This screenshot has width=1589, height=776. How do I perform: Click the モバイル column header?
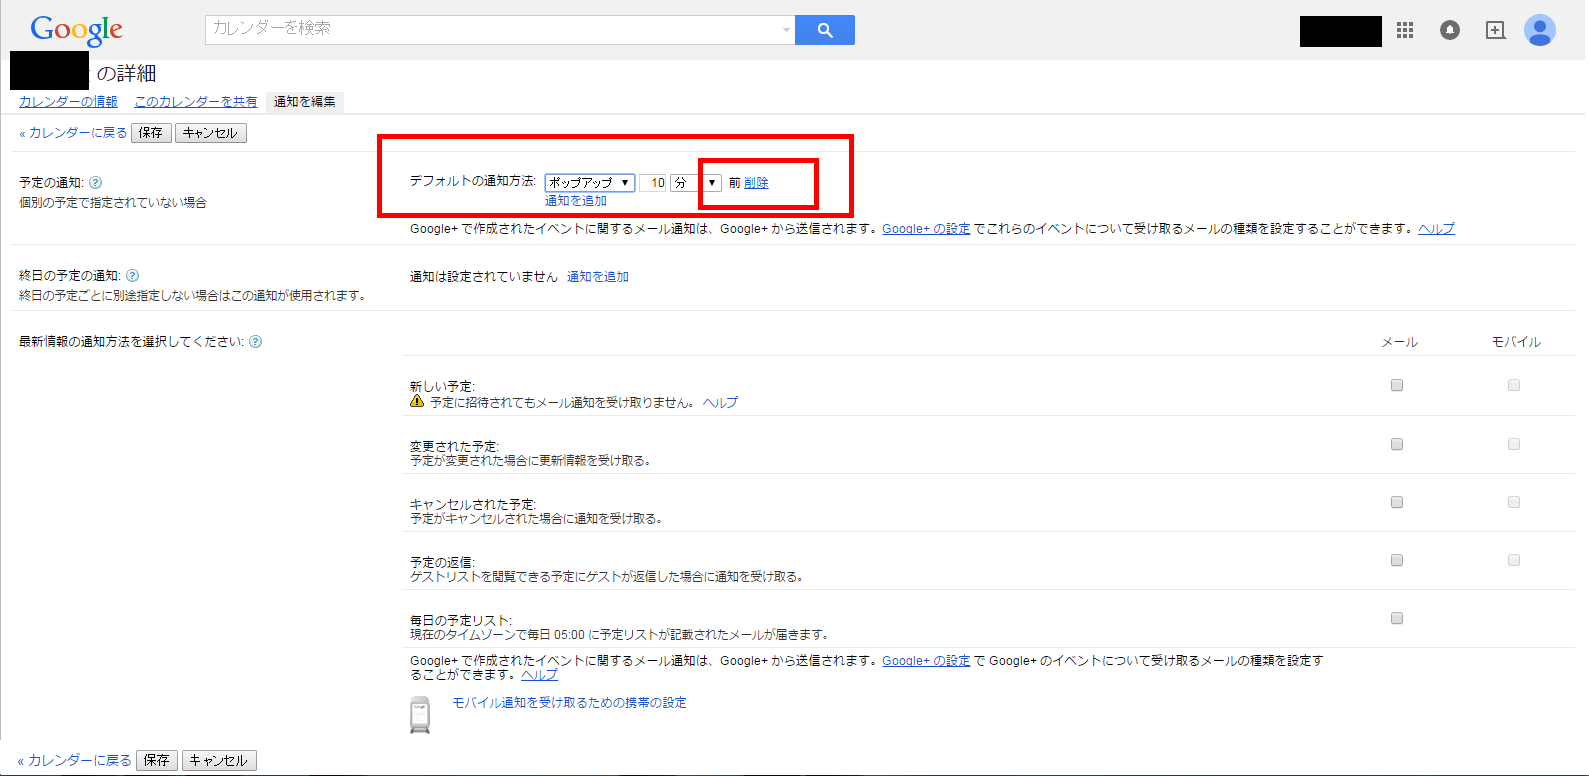pyautogui.click(x=1516, y=342)
